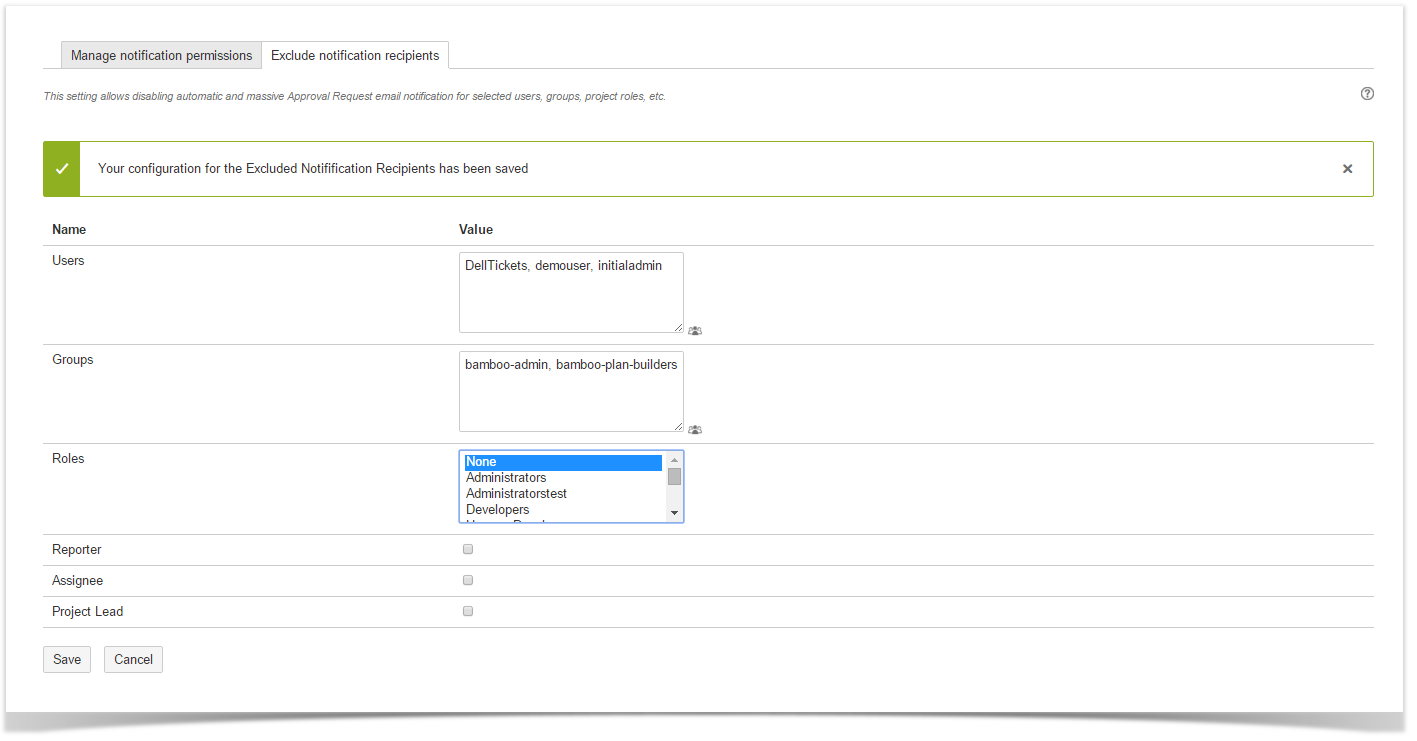Click Roles list scroll down arrow
The height and width of the screenshot is (741, 1417).
coord(674,513)
